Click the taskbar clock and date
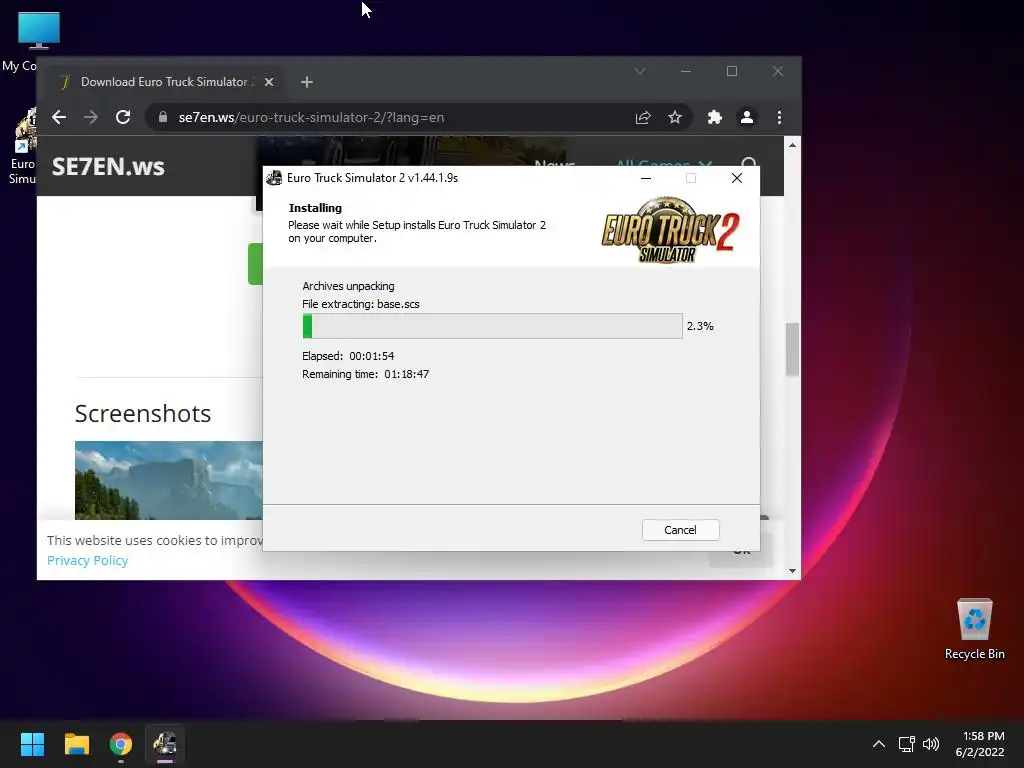This screenshot has width=1024, height=768. click(x=980, y=744)
